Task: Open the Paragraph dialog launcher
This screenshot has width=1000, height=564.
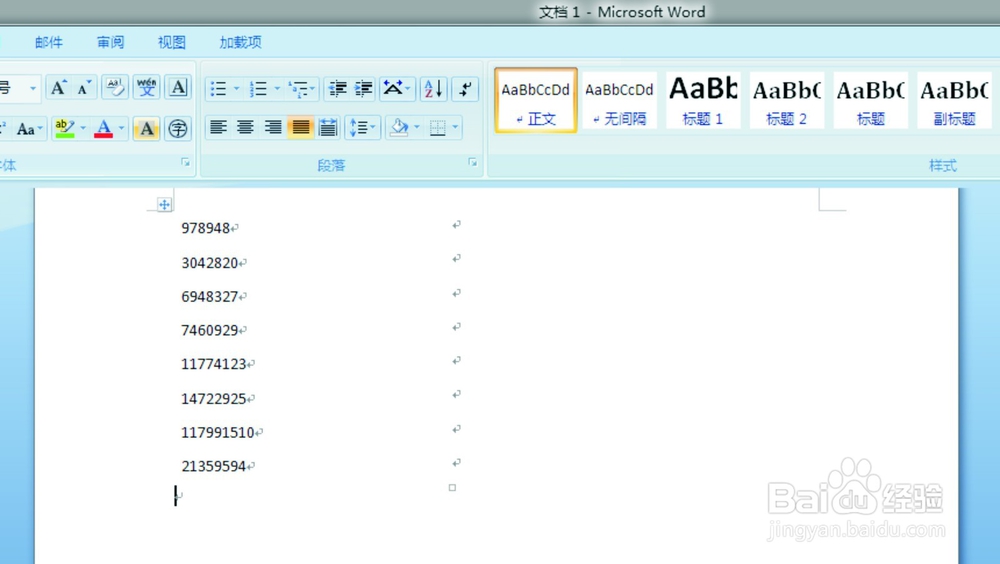Action: (473, 163)
